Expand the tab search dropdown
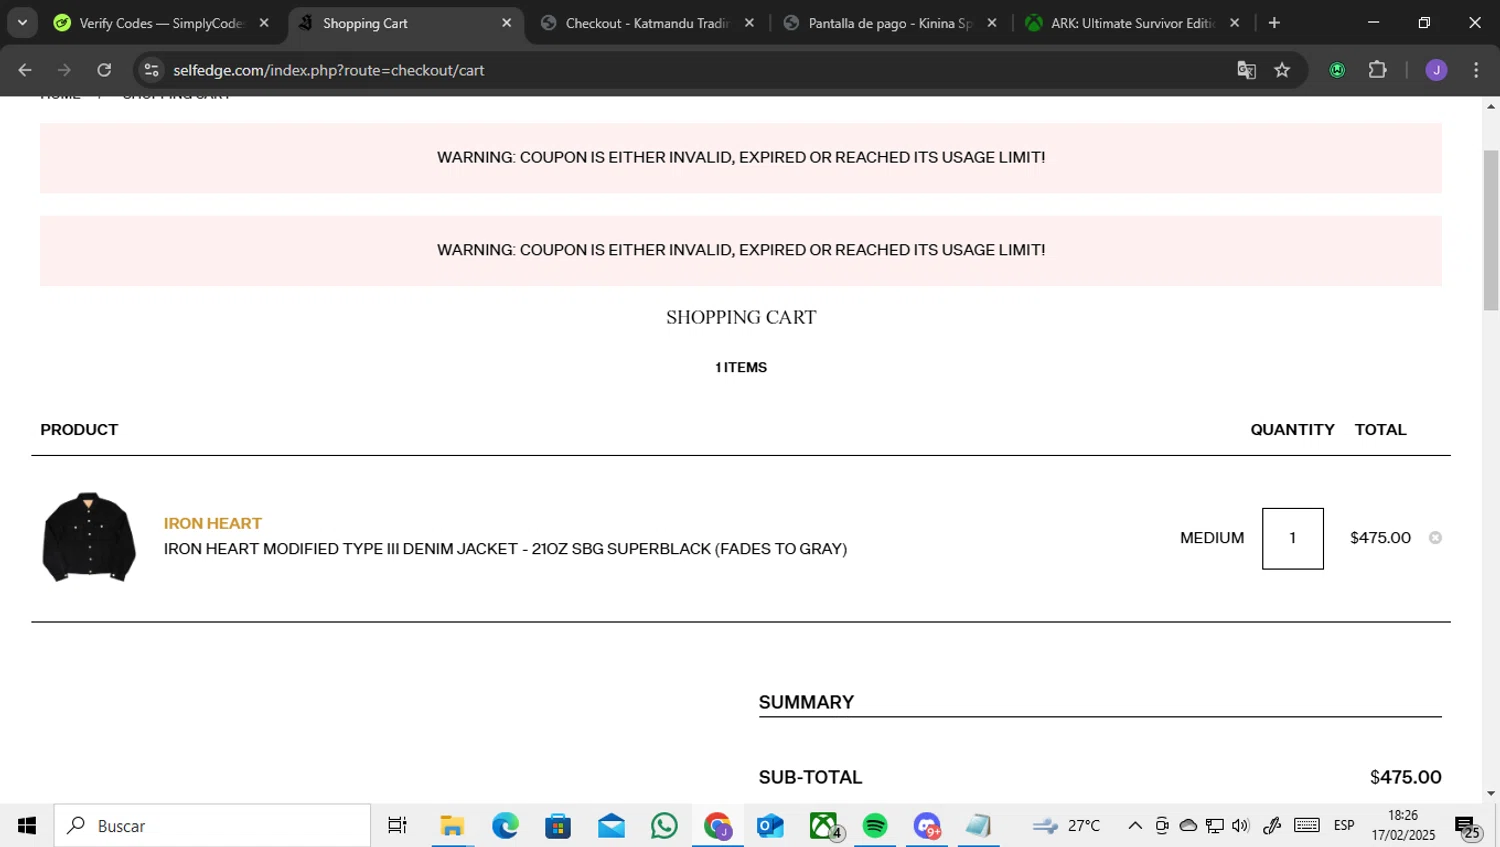Image resolution: width=1500 pixels, height=847 pixels. [x=22, y=23]
